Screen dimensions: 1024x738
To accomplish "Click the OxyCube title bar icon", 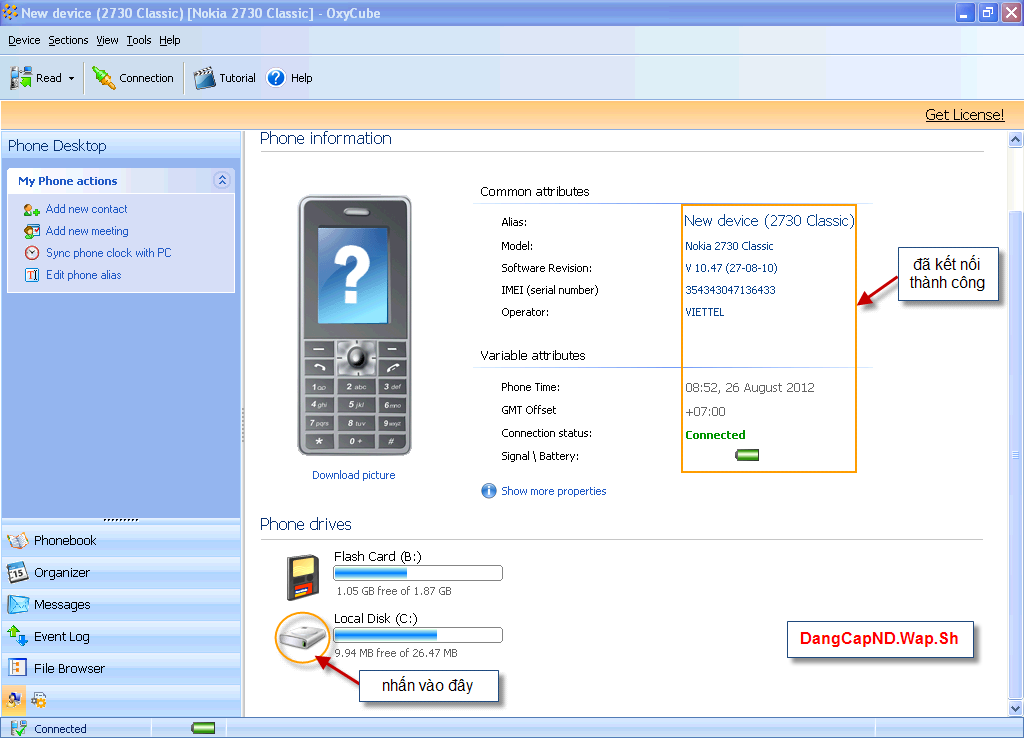I will 10,12.
